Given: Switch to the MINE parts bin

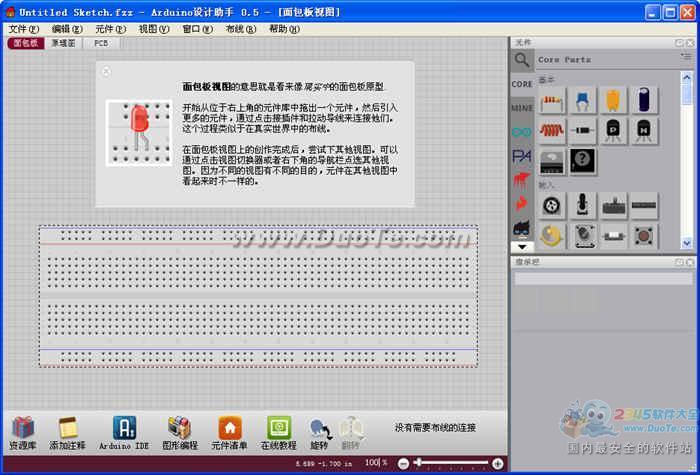Looking at the screenshot, I should coord(522,108).
